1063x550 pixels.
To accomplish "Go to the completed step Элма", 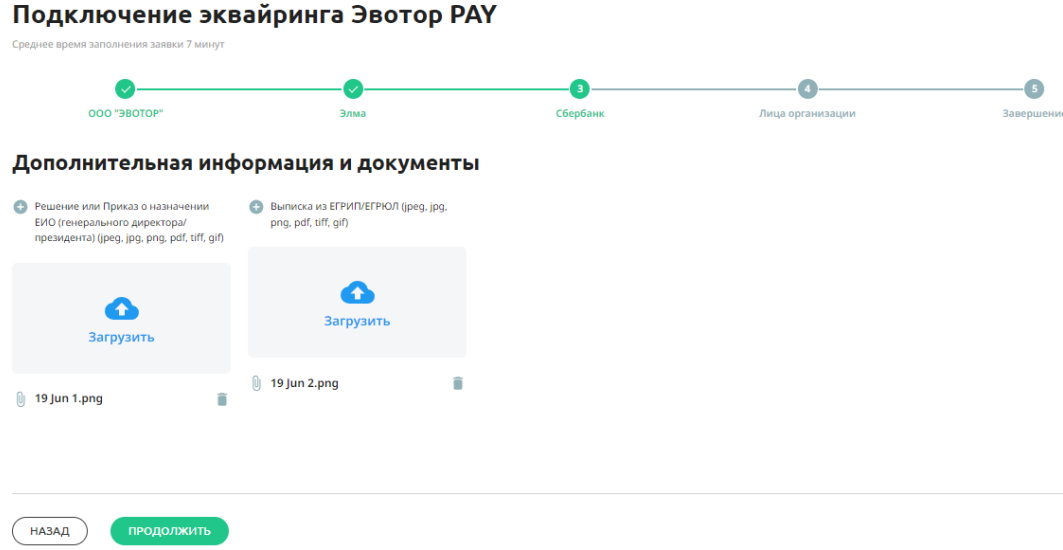I will 353,89.
